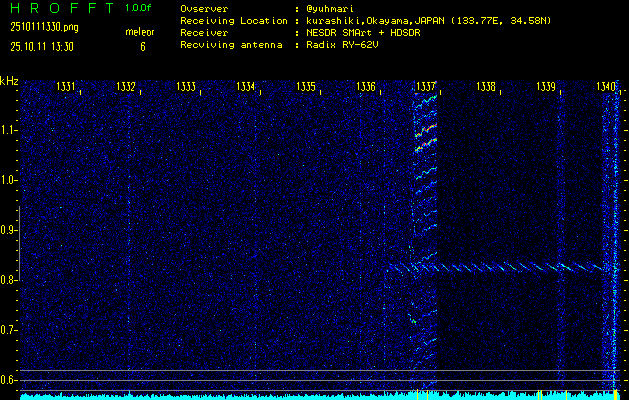Viewport: 629px width, 400px height.
Task: Click the kHz axis unit label
Action: pos(9,81)
